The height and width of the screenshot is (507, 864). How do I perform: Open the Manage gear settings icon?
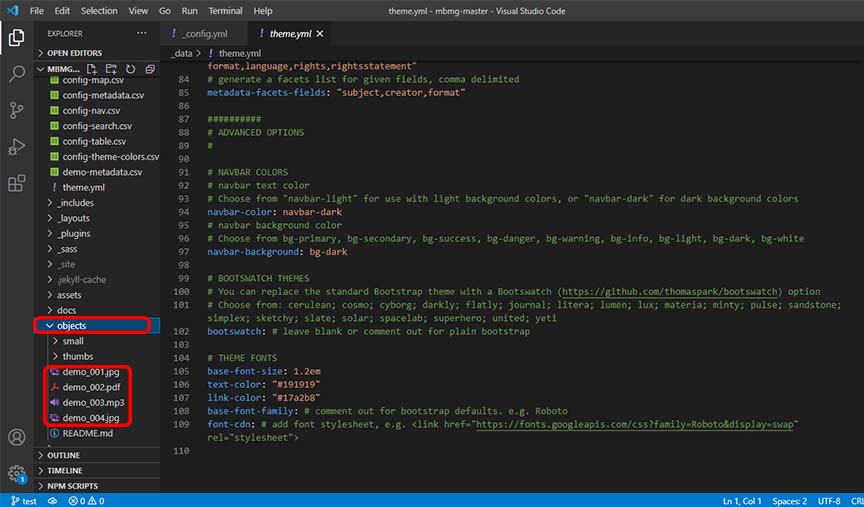pyautogui.click(x=16, y=473)
